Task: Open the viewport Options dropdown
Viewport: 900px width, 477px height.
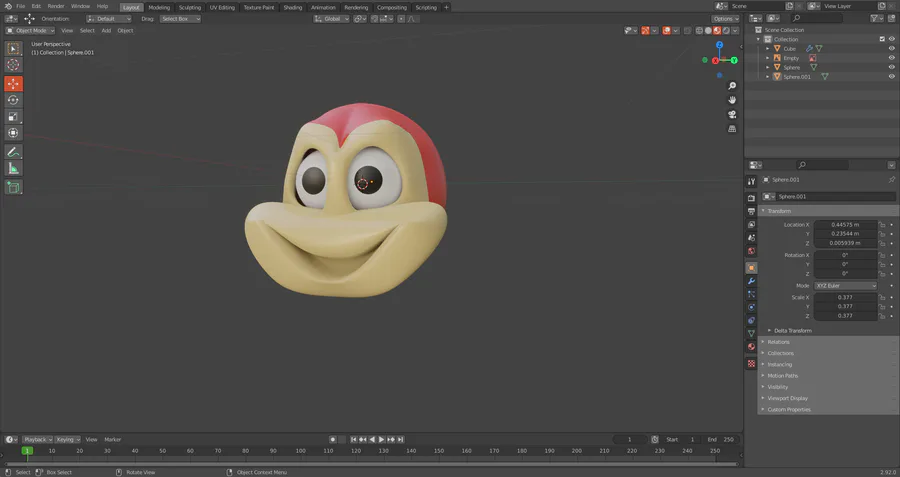Action: pos(726,19)
